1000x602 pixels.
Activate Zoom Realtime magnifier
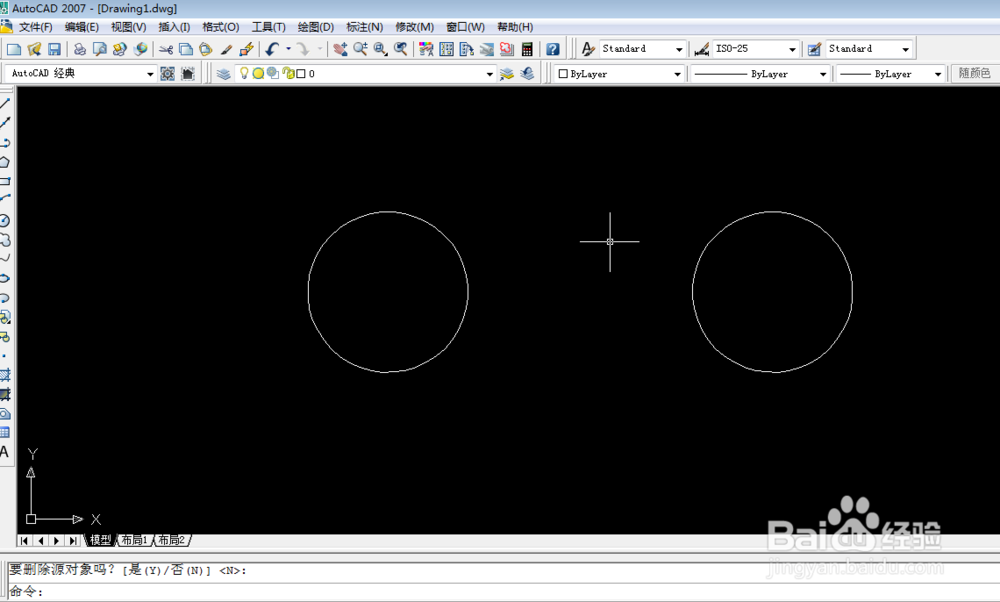pos(360,49)
